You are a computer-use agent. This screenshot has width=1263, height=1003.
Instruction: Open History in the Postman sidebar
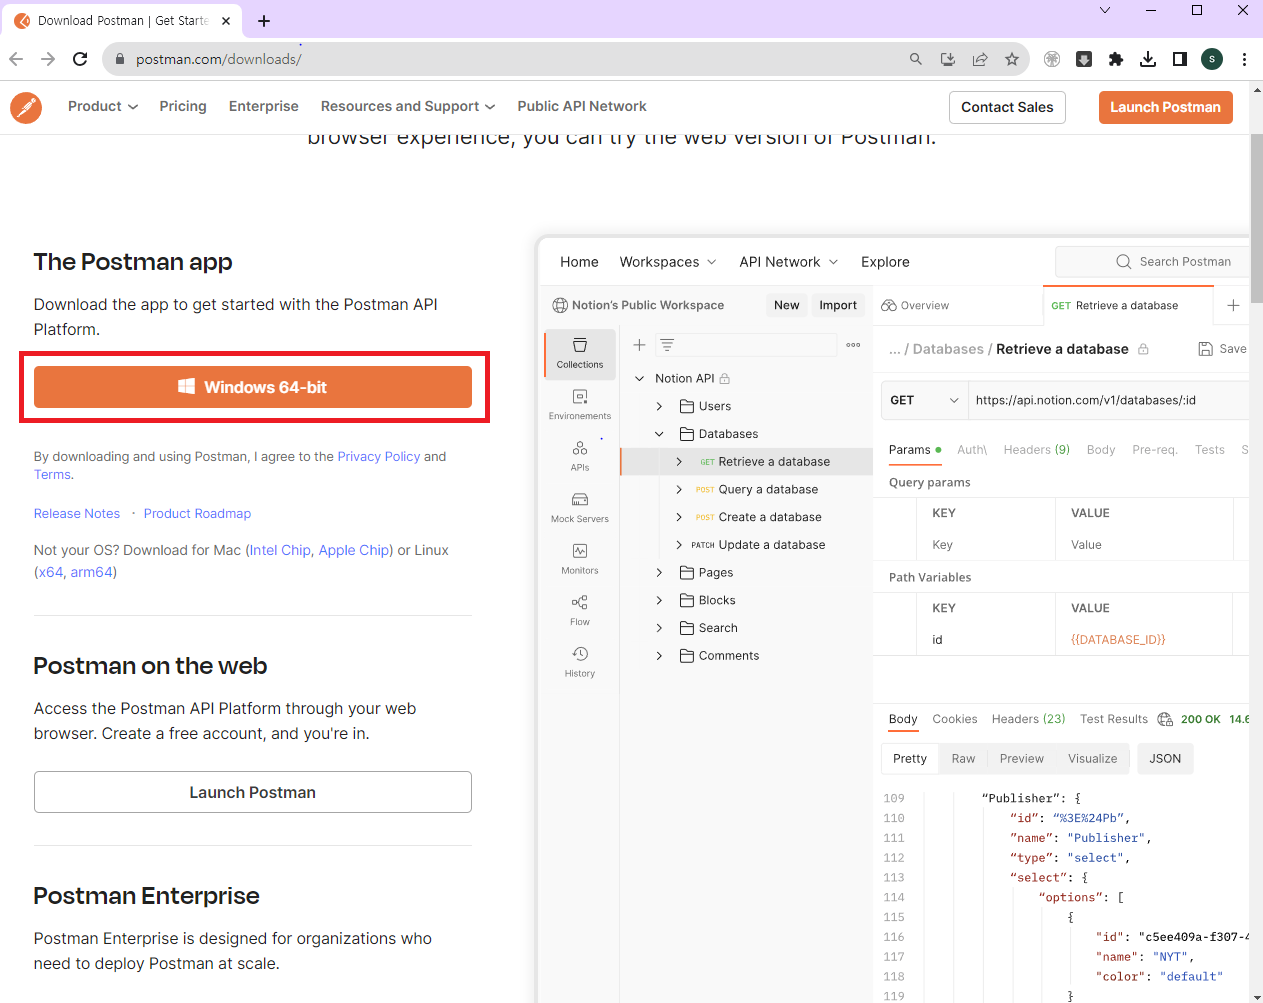tap(580, 662)
